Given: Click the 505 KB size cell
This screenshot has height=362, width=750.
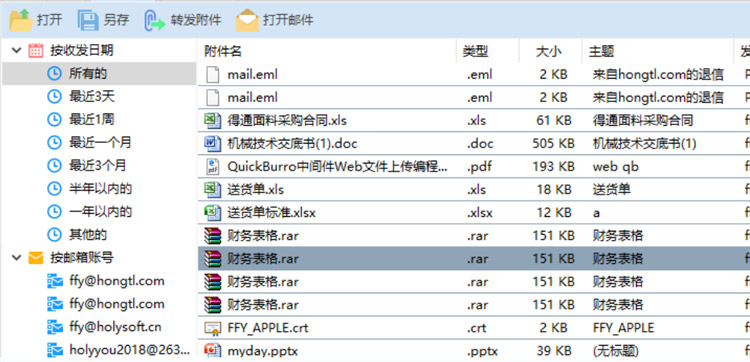Looking at the screenshot, I should pos(553,143).
